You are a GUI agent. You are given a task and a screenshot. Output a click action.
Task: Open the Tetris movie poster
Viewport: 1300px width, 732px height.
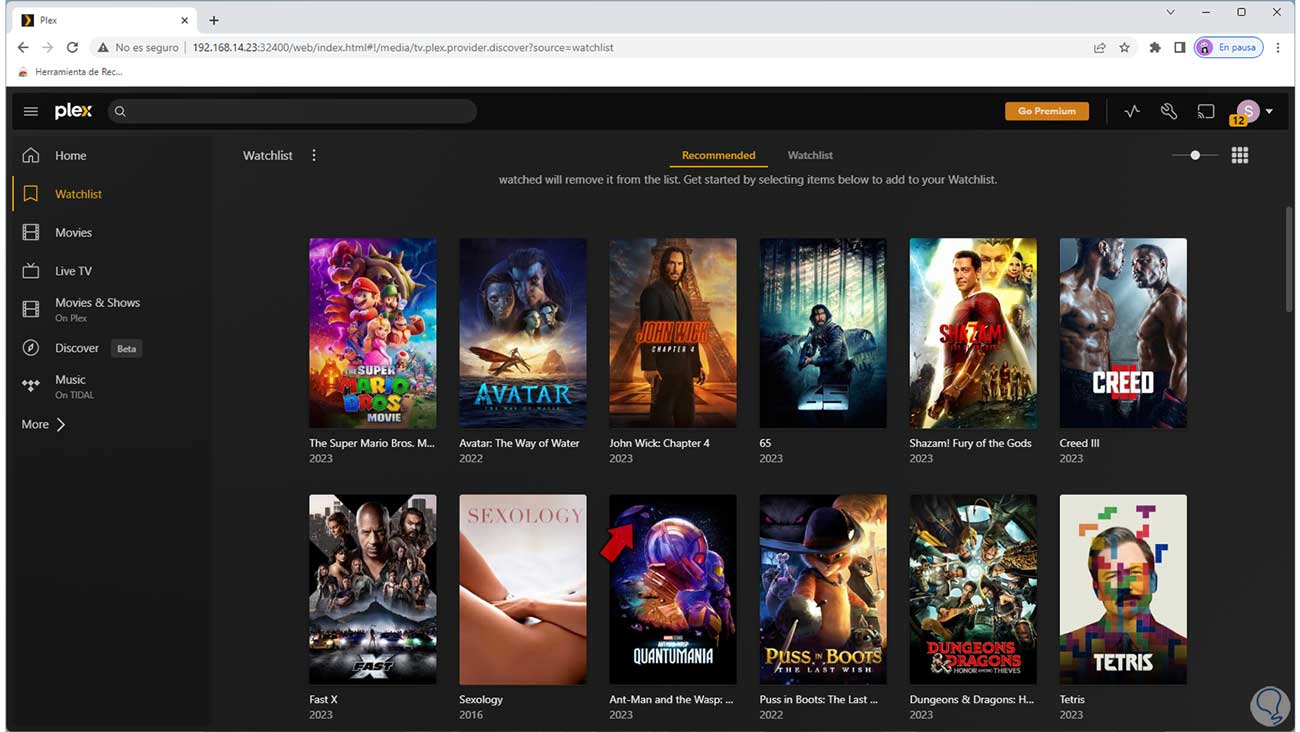click(x=1123, y=589)
